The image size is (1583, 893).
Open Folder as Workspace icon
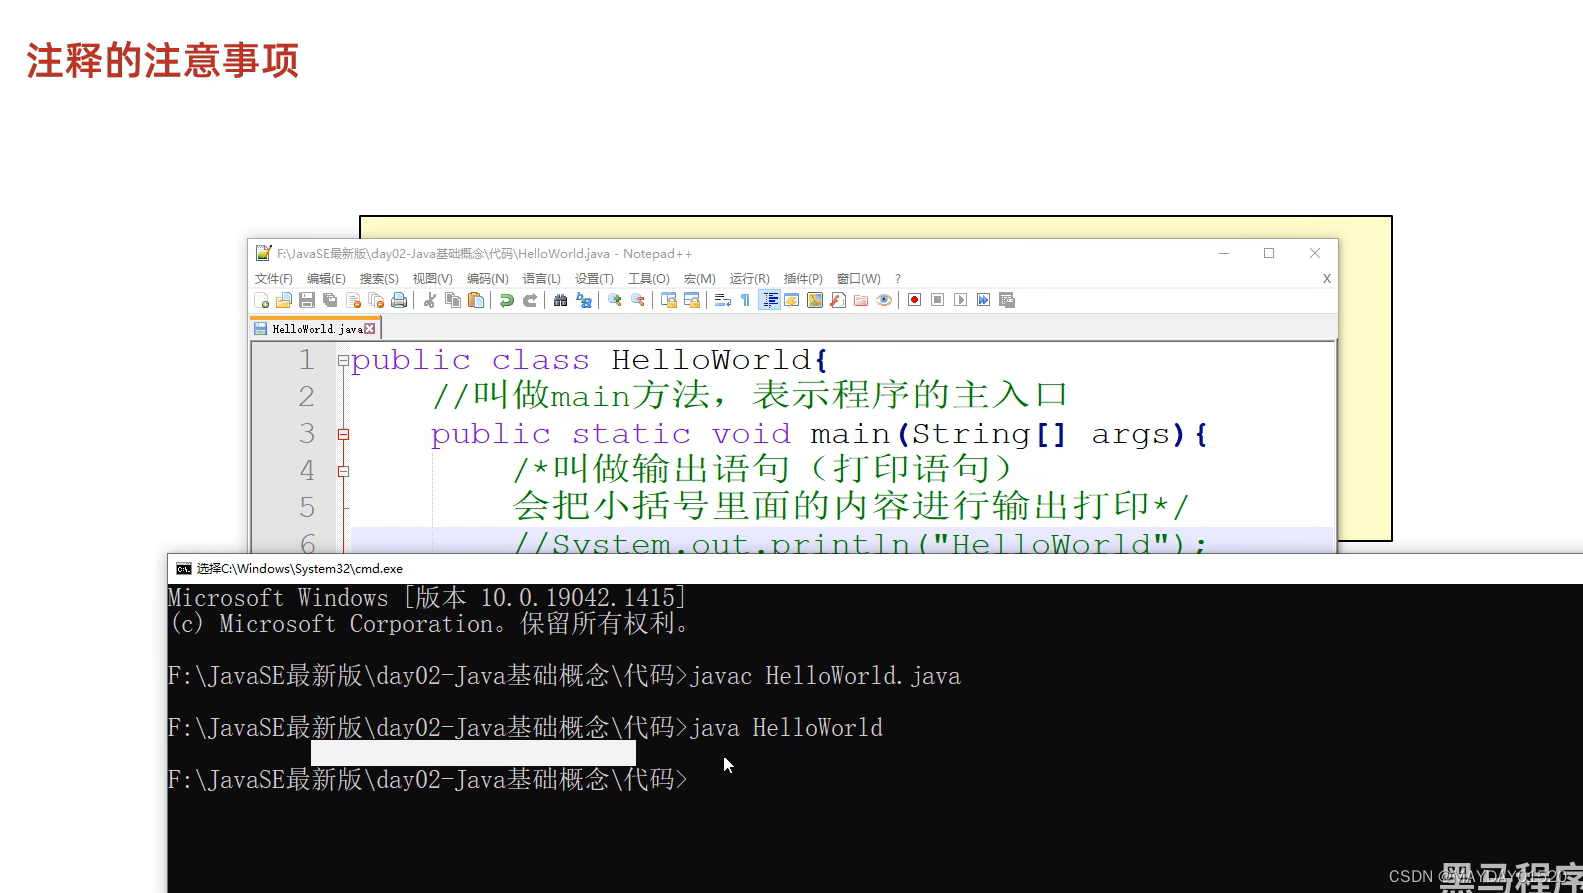point(861,300)
